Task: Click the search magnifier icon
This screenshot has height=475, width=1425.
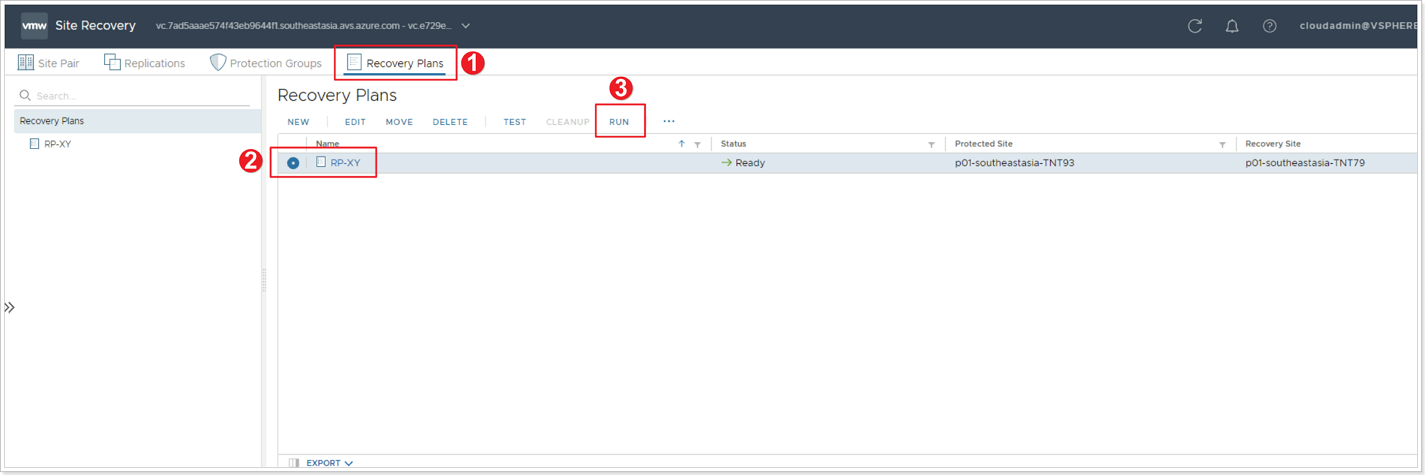Action: pos(26,96)
